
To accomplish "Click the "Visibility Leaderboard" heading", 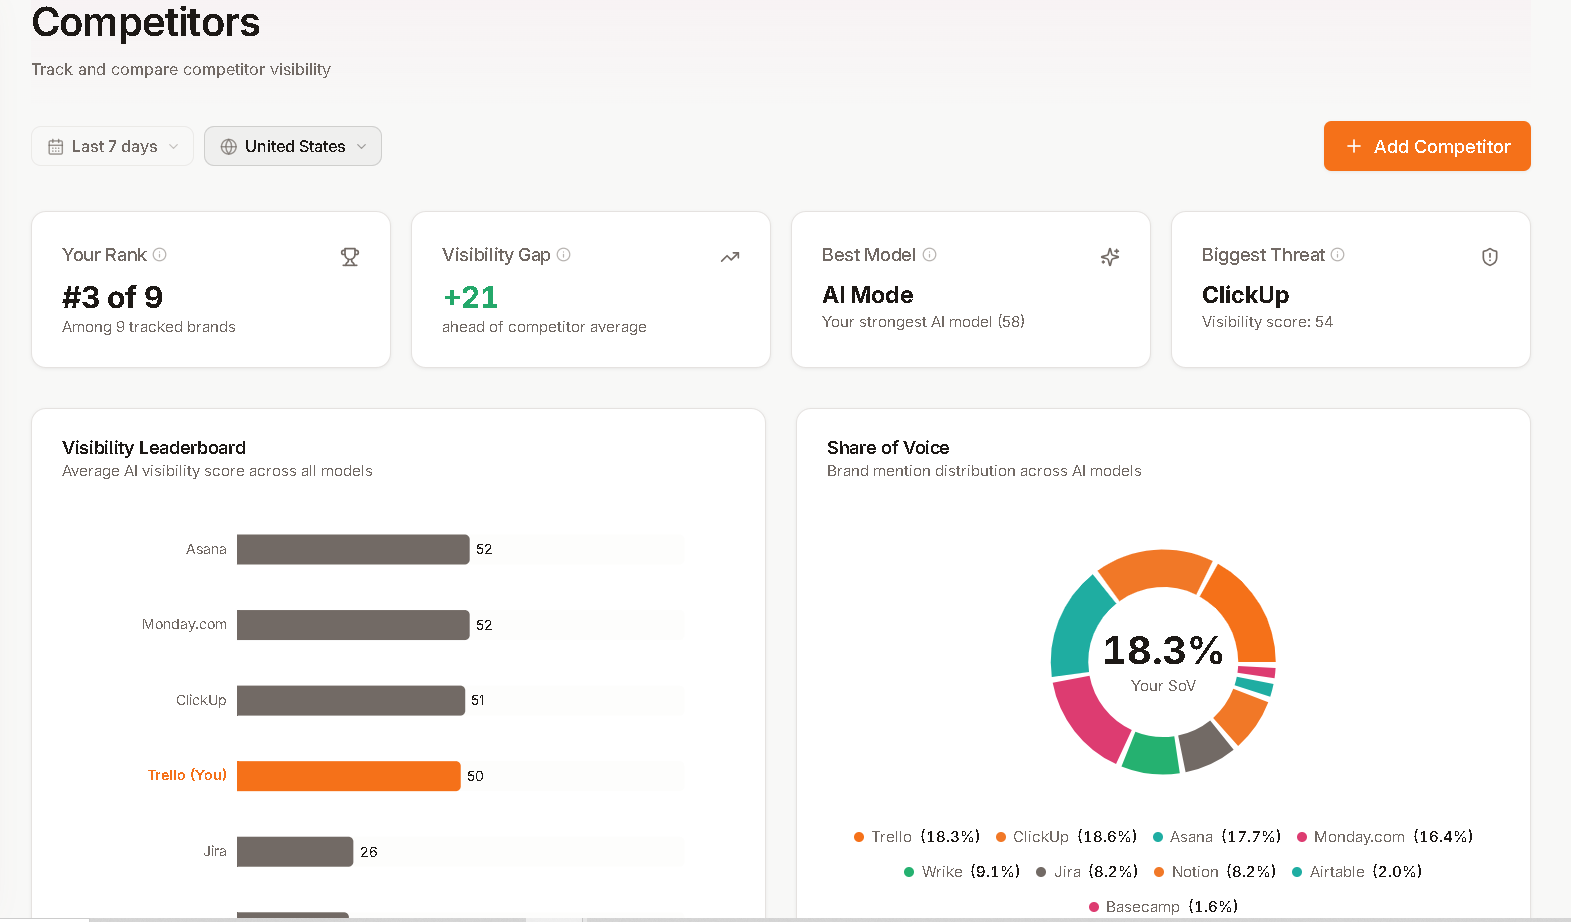I will [x=154, y=448].
